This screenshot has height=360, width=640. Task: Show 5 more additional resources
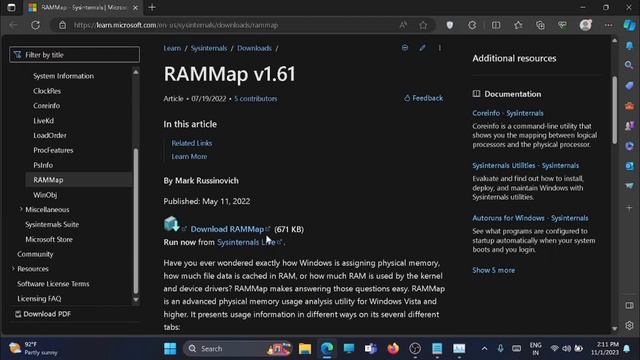tap(493, 270)
